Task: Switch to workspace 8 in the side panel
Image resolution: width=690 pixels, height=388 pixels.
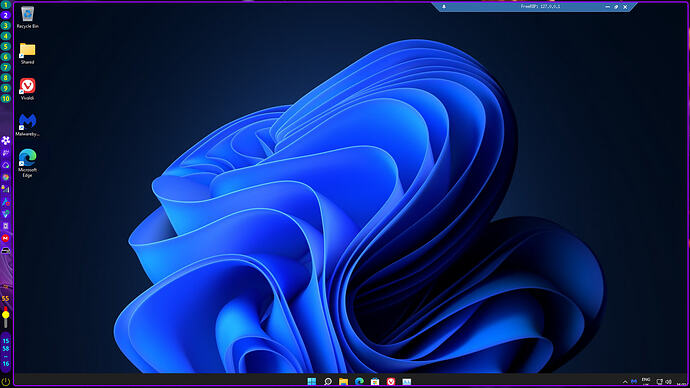Action: pyautogui.click(x=6, y=78)
